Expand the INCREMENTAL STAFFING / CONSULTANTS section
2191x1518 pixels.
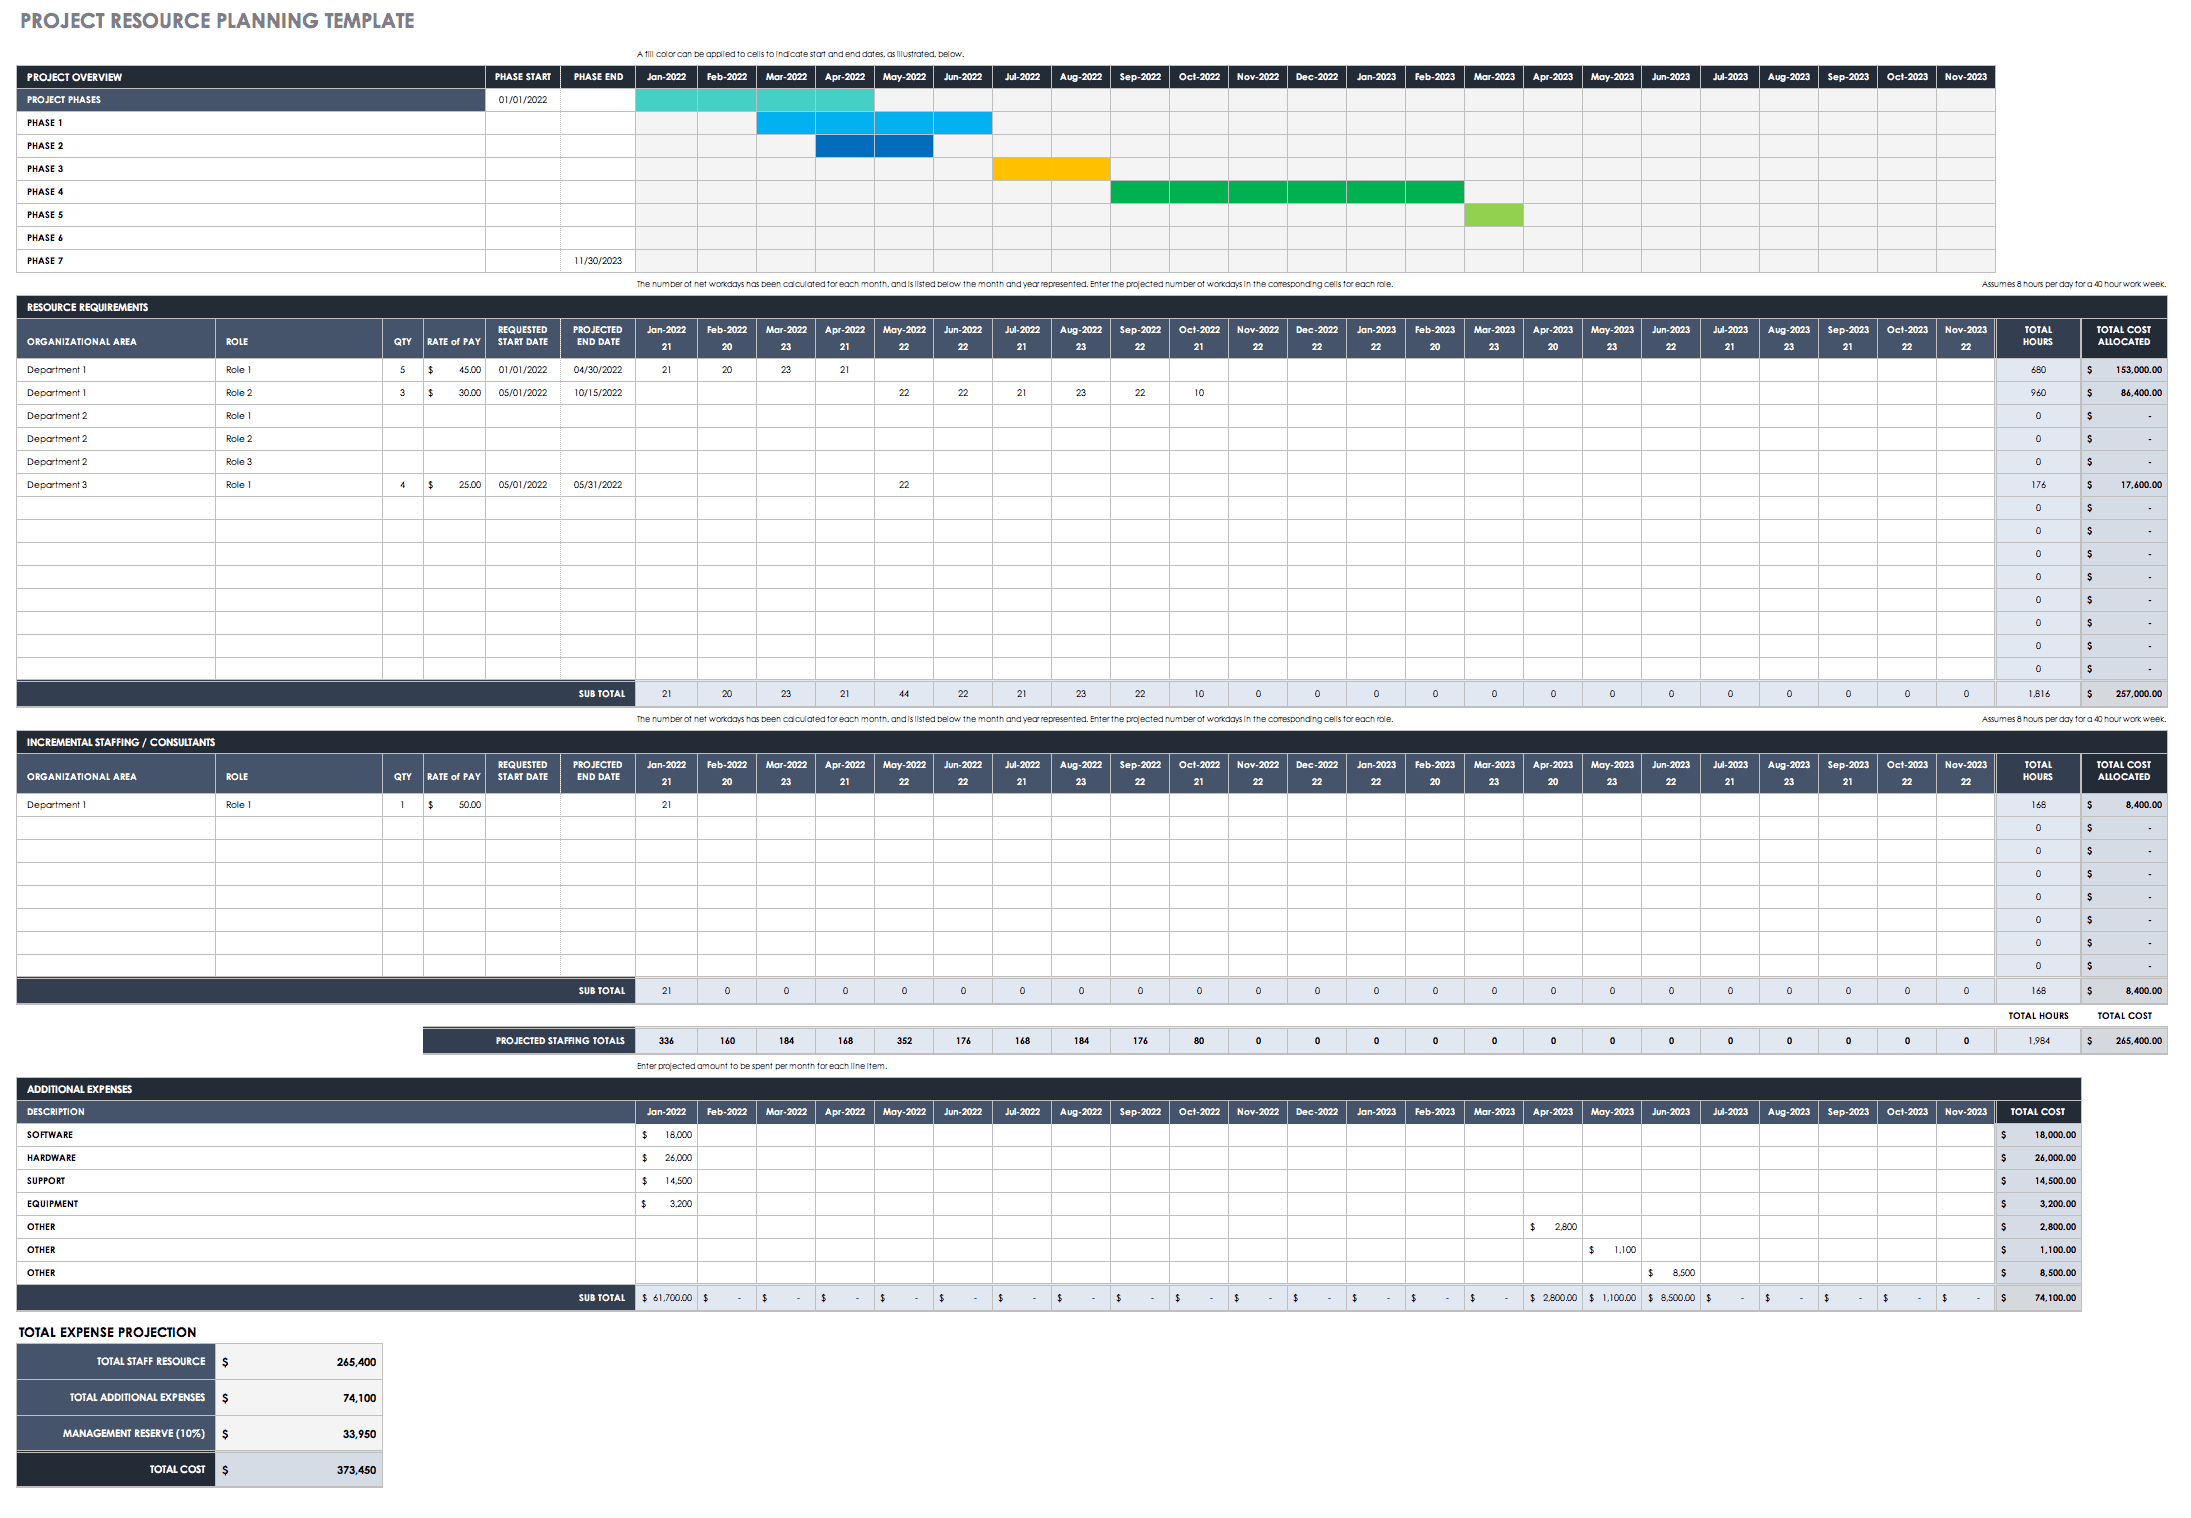click(x=23, y=742)
